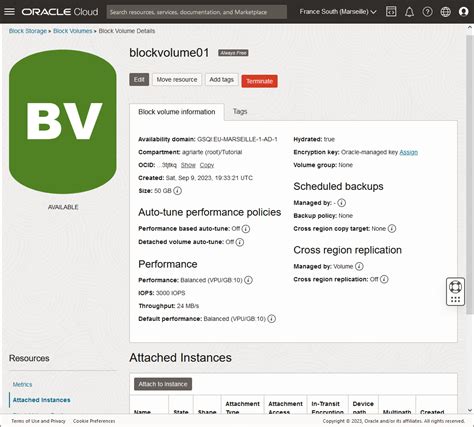Click the Edit button
This screenshot has height=427, width=474.
click(x=139, y=80)
